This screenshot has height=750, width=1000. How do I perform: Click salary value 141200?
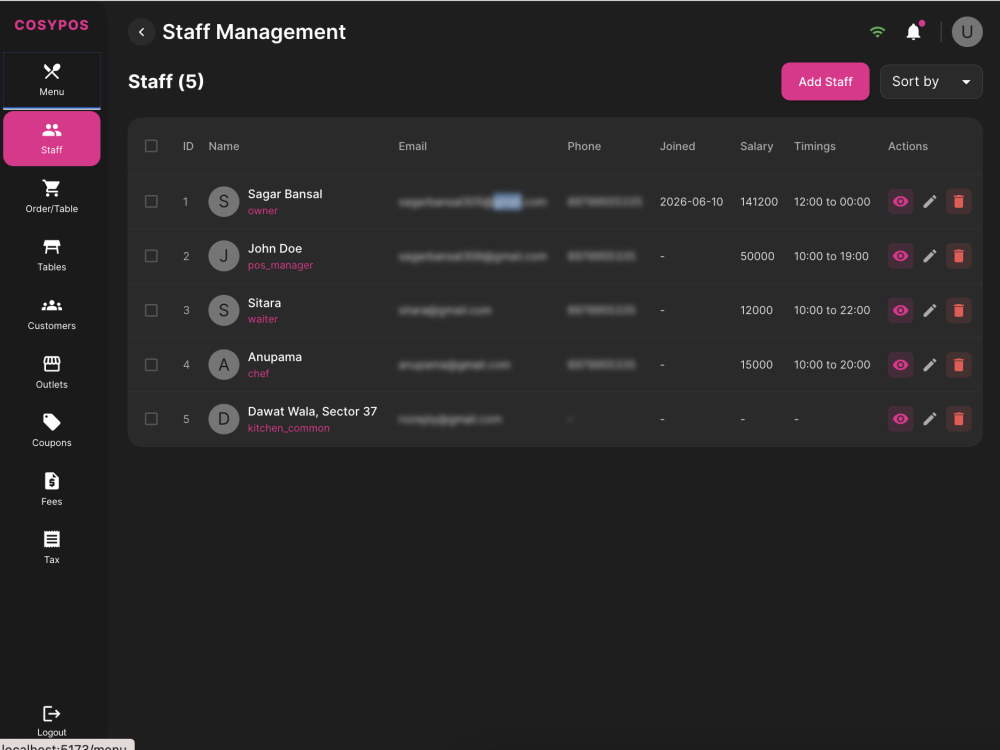coord(759,202)
